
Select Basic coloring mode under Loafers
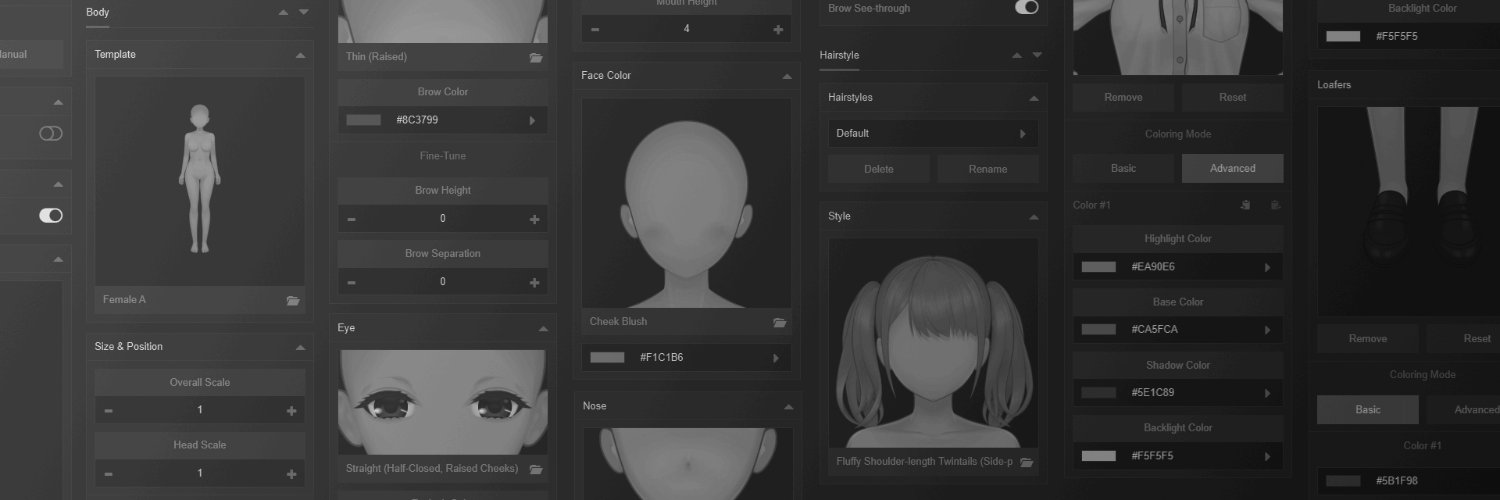[1367, 410]
